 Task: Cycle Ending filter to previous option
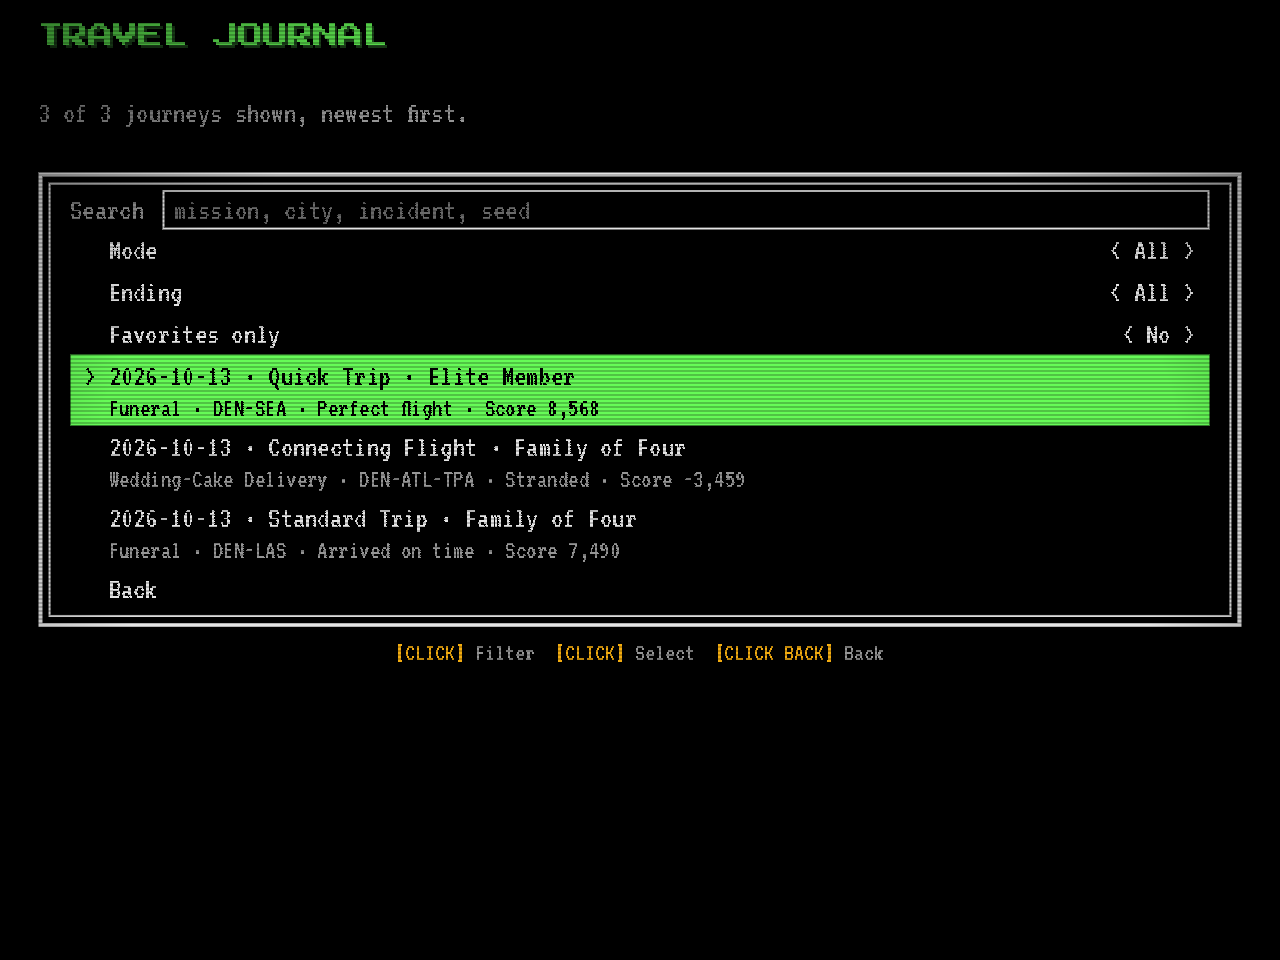tap(1115, 293)
